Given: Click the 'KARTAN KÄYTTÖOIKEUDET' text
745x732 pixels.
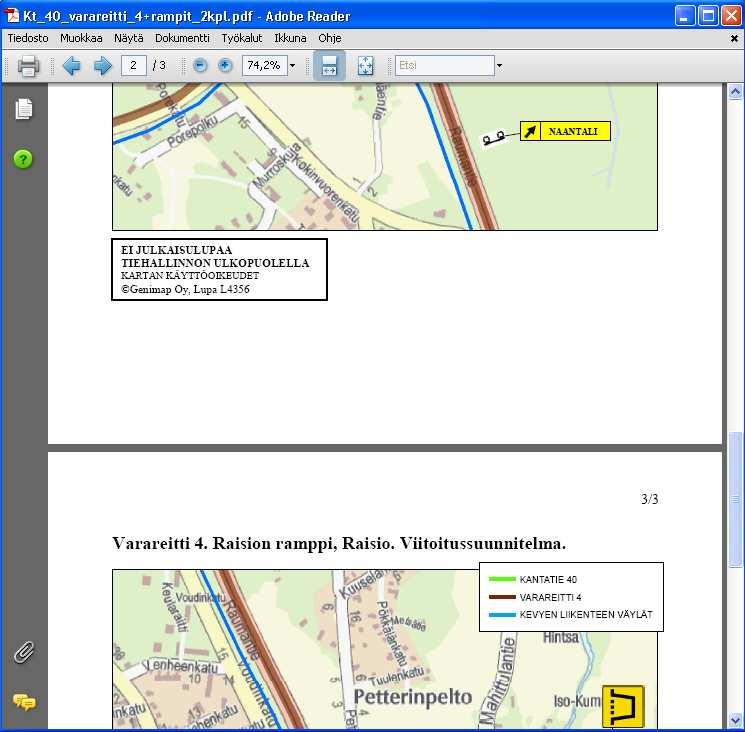Looking at the screenshot, I should point(190,276).
